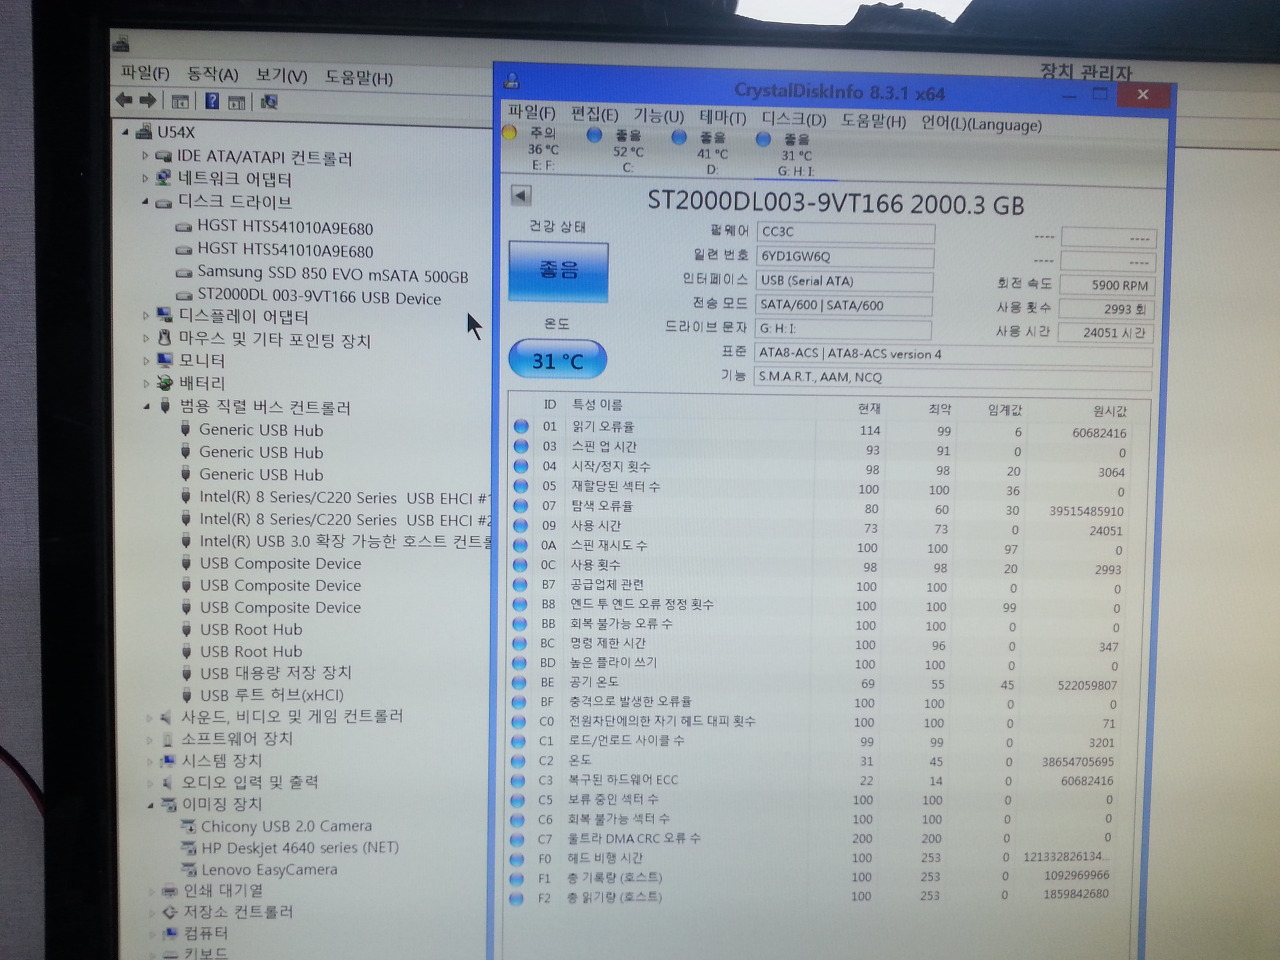
Task: Click the blue status dot for attribute F2
Action: click(x=516, y=898)
